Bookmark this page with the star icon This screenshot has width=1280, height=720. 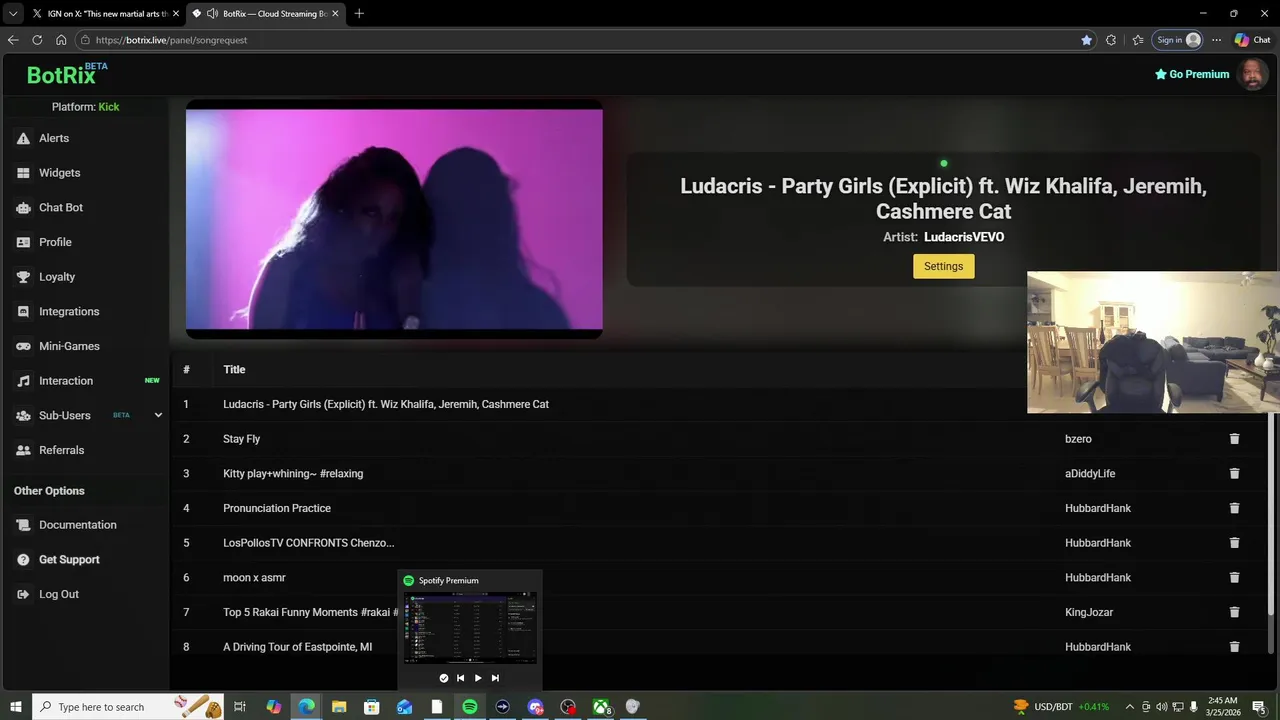(x=1087, y=40)
